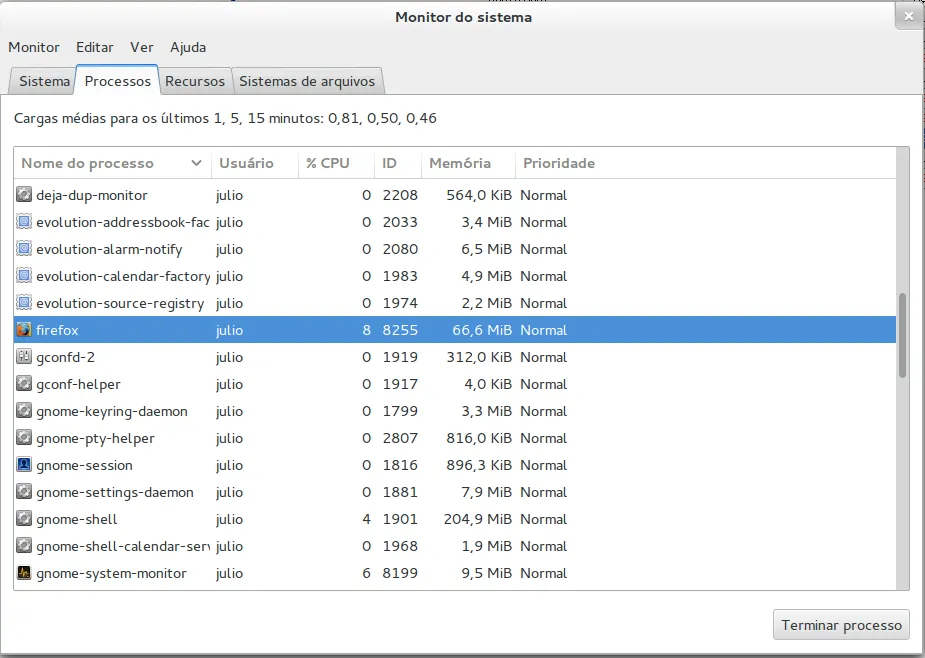Open the Editar menu

[95, 47]
